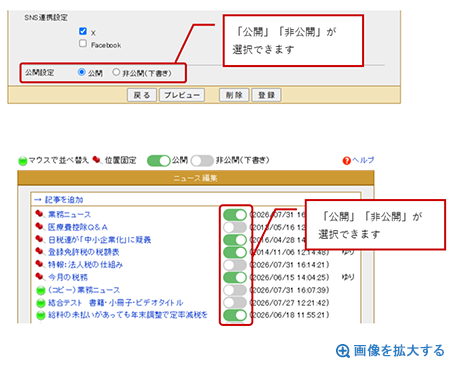
Task: Click the red pin beside 日税連が「中小企業化」に疑義
Action: (x=40, y=239)
